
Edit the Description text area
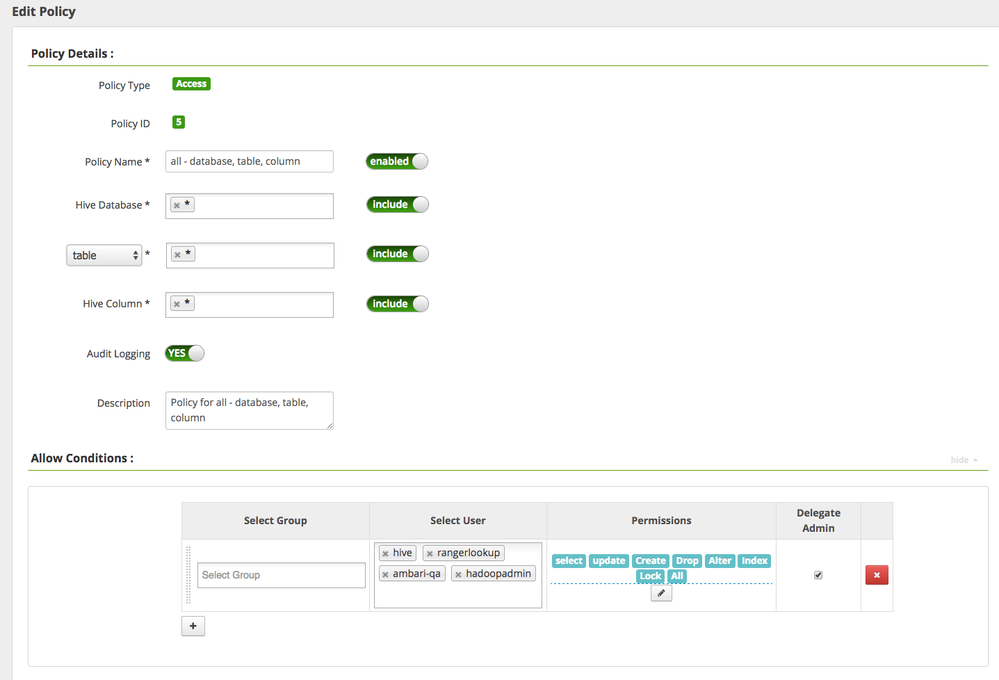click(249, 410)
